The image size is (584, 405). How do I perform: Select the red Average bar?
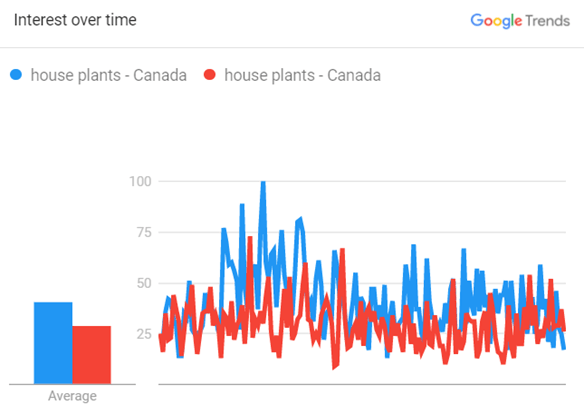[x=92, y=355]
